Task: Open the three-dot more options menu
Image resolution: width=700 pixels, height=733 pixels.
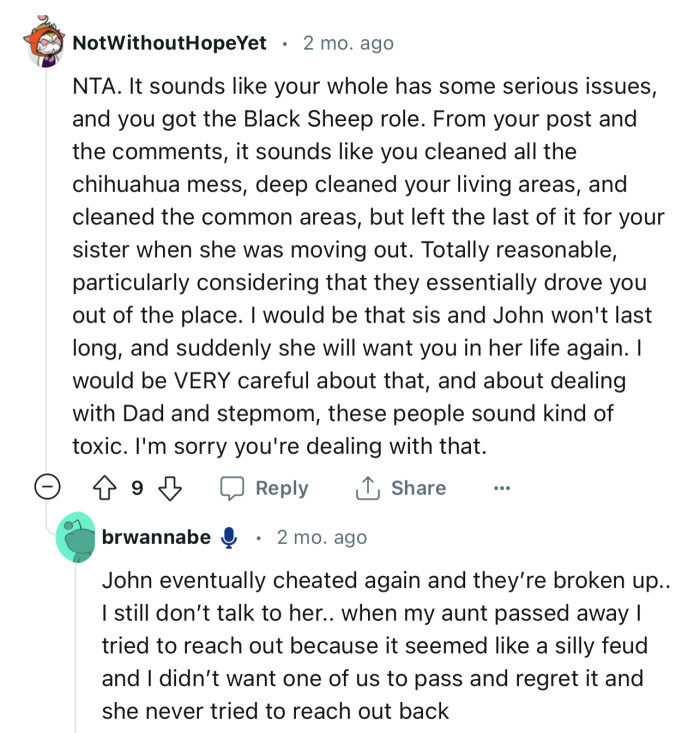Action: pyautogui.click(x=501, y=488)
